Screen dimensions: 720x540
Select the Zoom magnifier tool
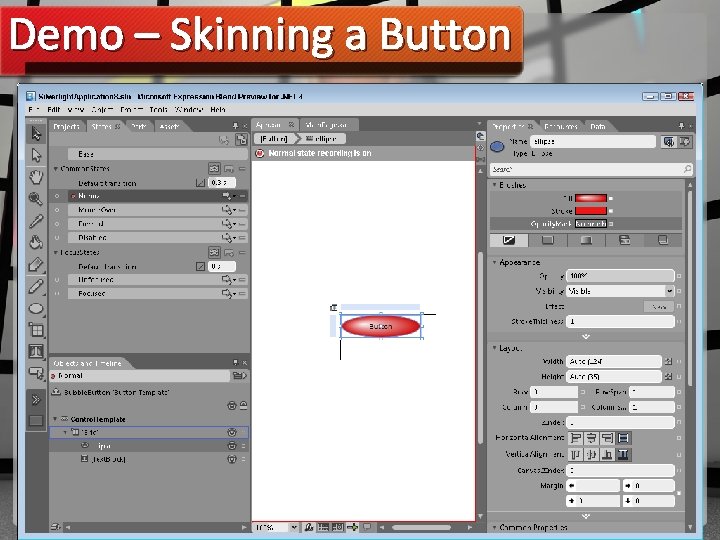point(36,199)
